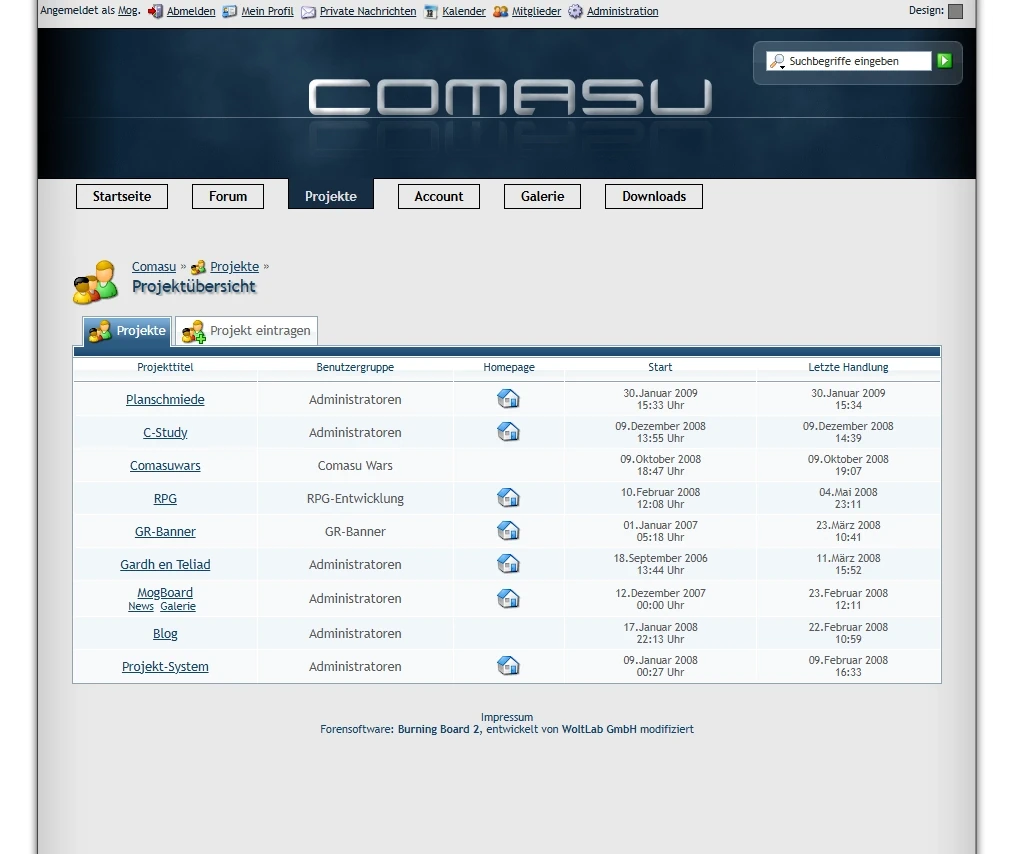Click the Start column header
Viewport: 1017px width, 854px height.
[660, 367]
